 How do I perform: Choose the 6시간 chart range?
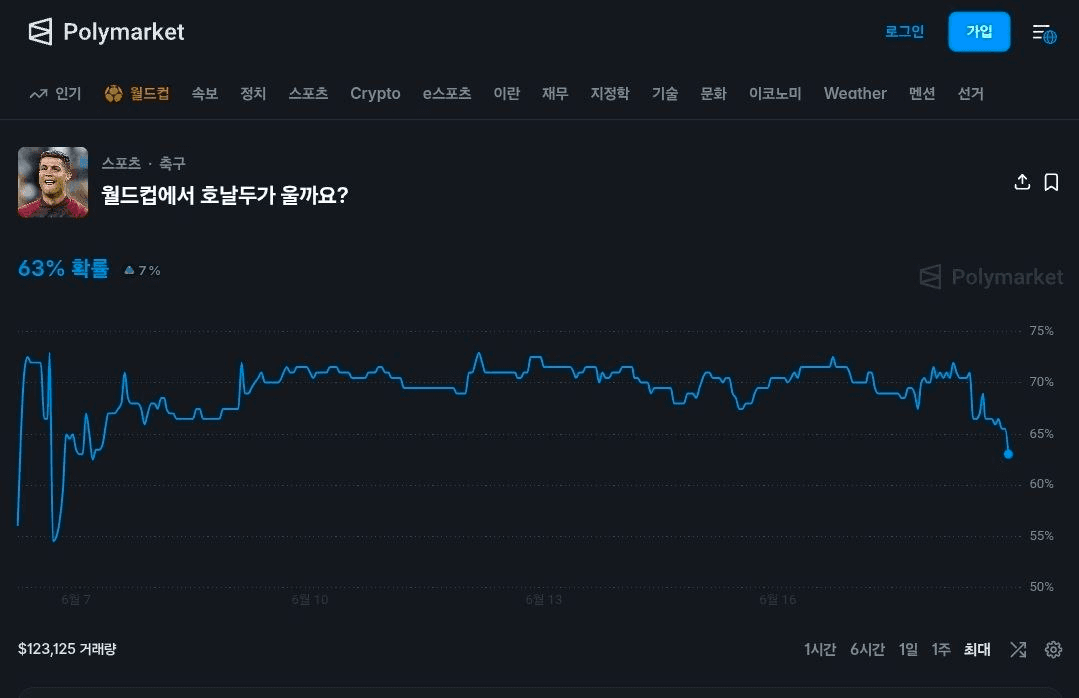[867, 649]
